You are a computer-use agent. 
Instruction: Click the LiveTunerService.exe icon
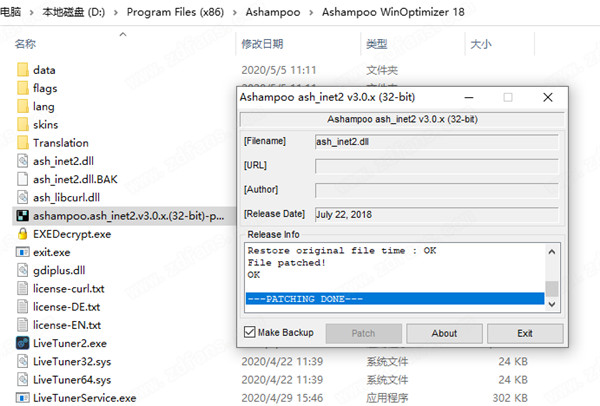click(23, 398)
